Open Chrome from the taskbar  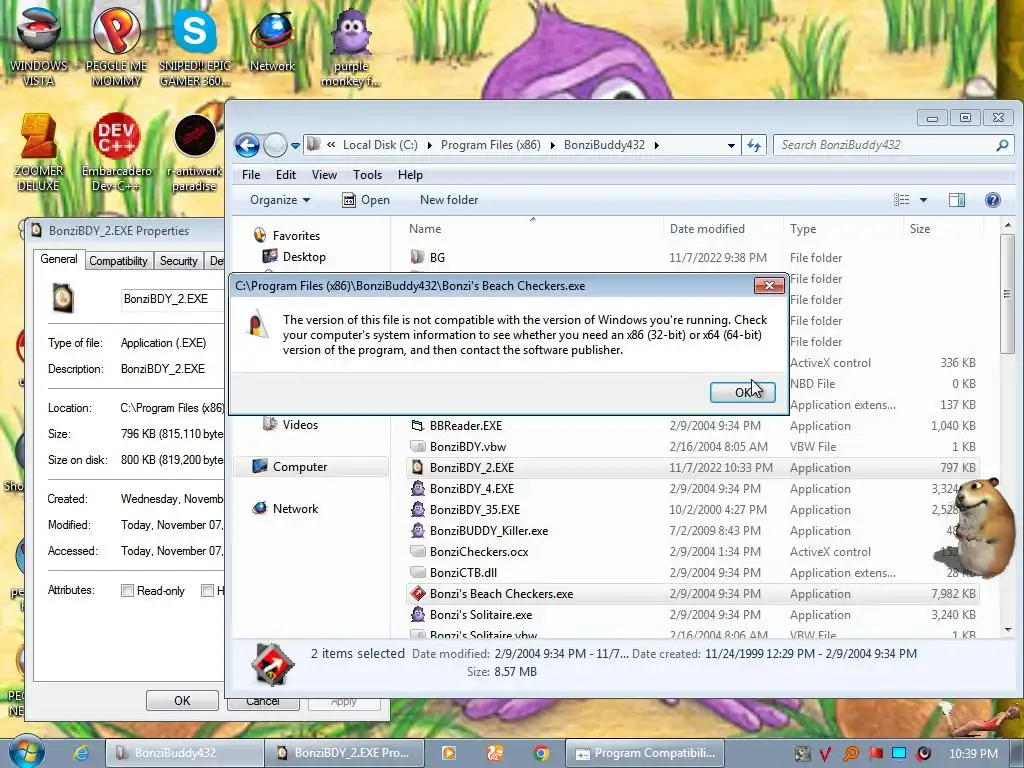click(541, 753)
